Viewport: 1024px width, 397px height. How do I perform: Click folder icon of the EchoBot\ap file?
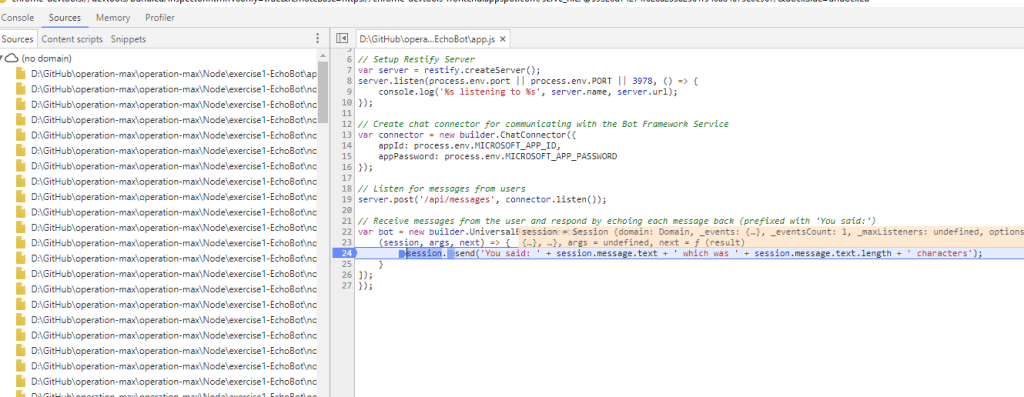pos(21,74)
